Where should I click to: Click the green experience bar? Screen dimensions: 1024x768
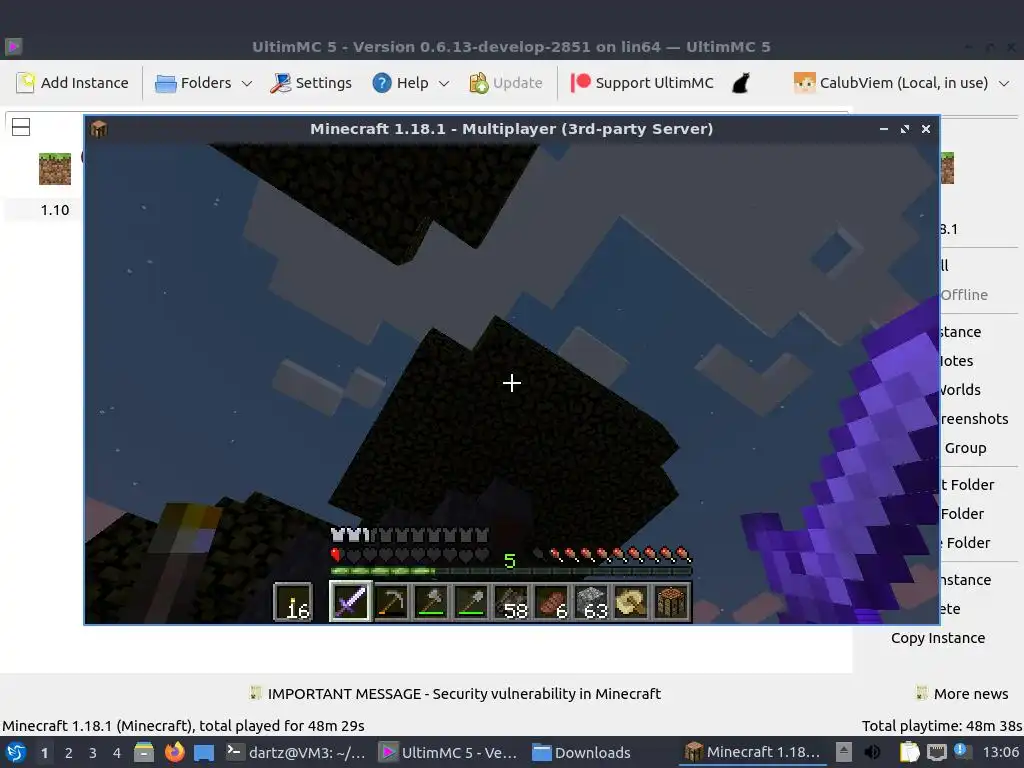point(511,571)
